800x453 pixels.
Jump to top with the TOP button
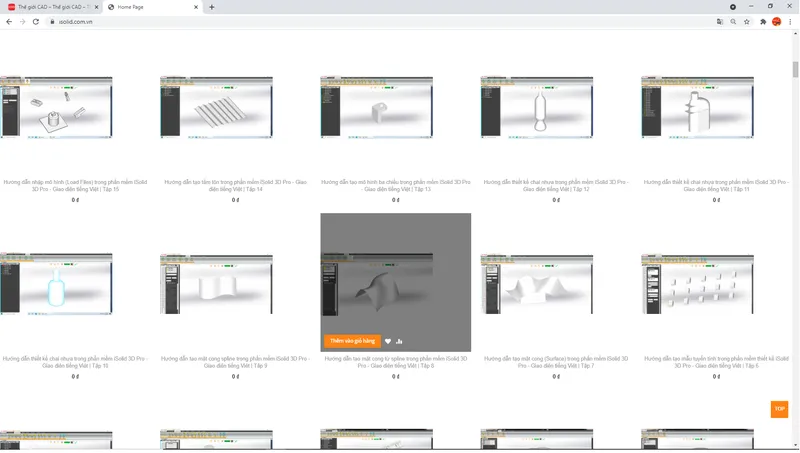(779, 409)
